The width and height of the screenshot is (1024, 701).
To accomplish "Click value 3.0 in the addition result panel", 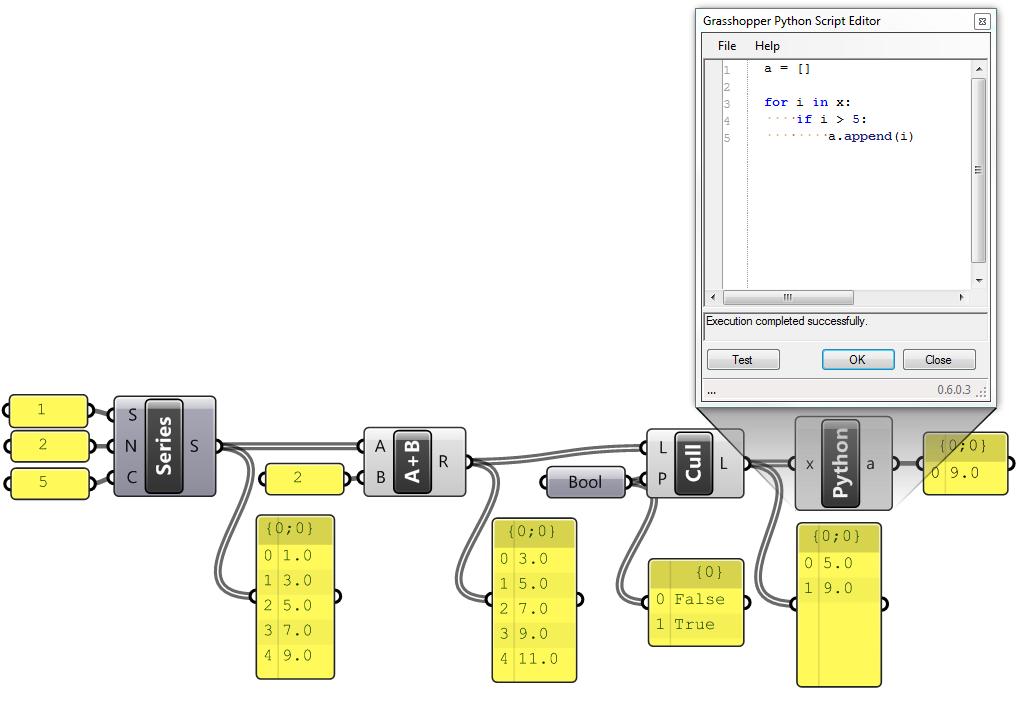I will (x=533, y=559).
